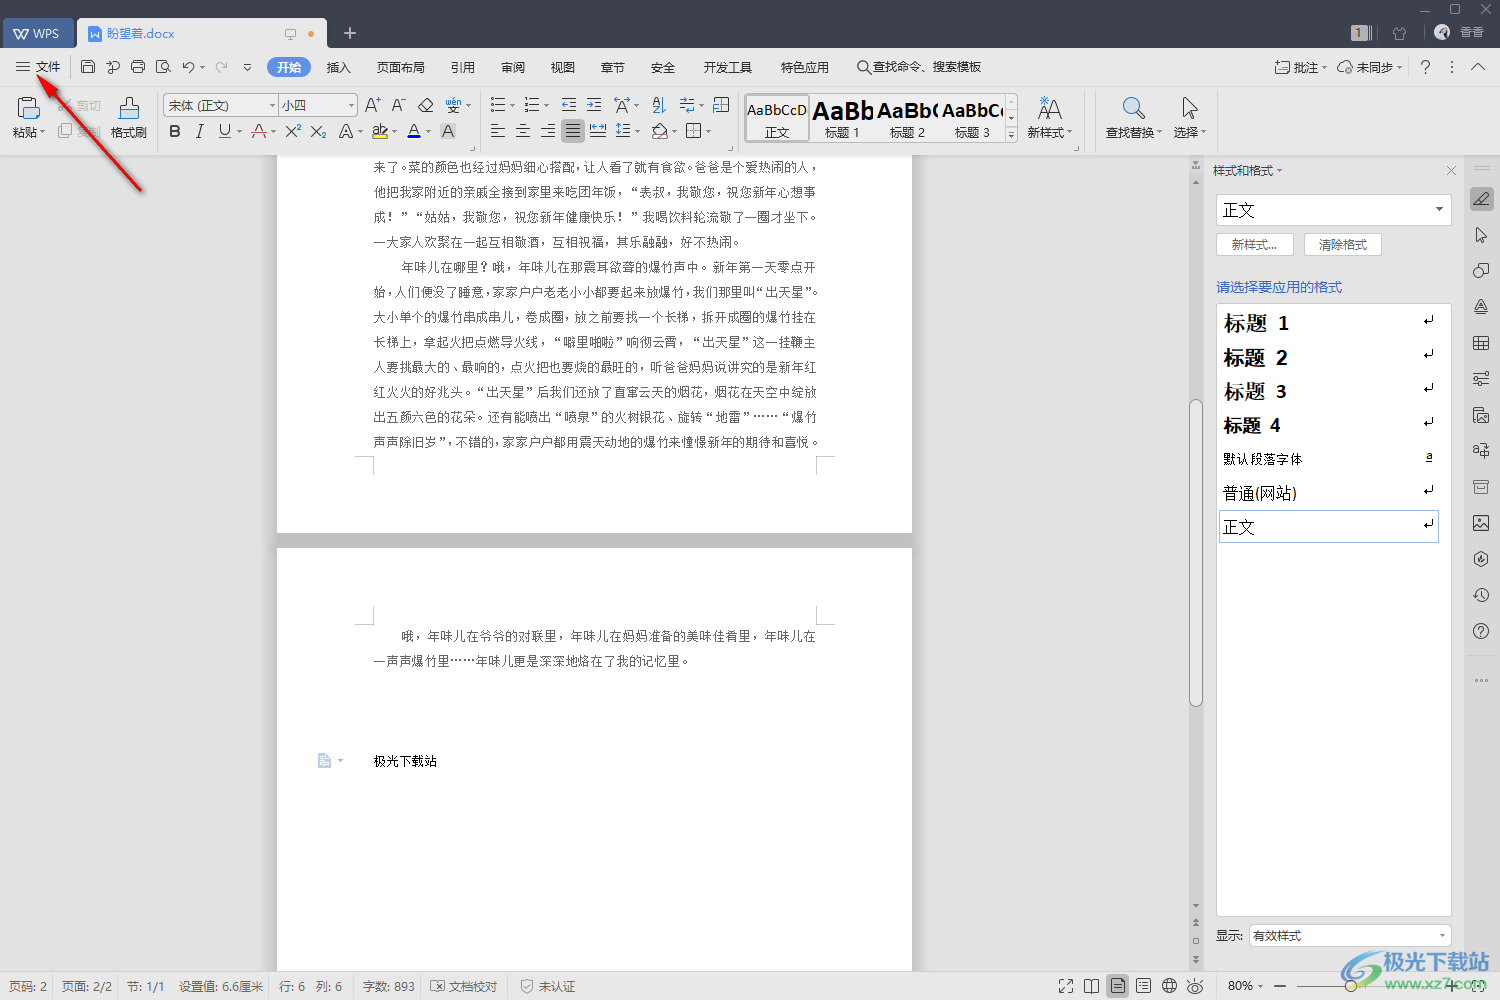
Task: Open the 批注 comments dropdown
Action: point(1300,67)
